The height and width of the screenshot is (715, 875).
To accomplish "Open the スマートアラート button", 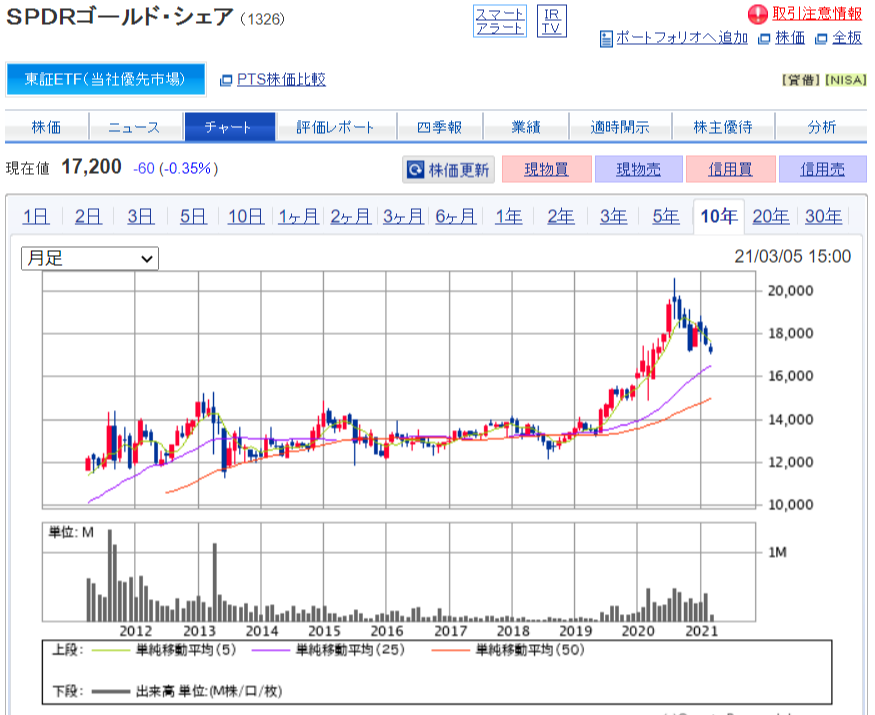I will coord(499,21).
